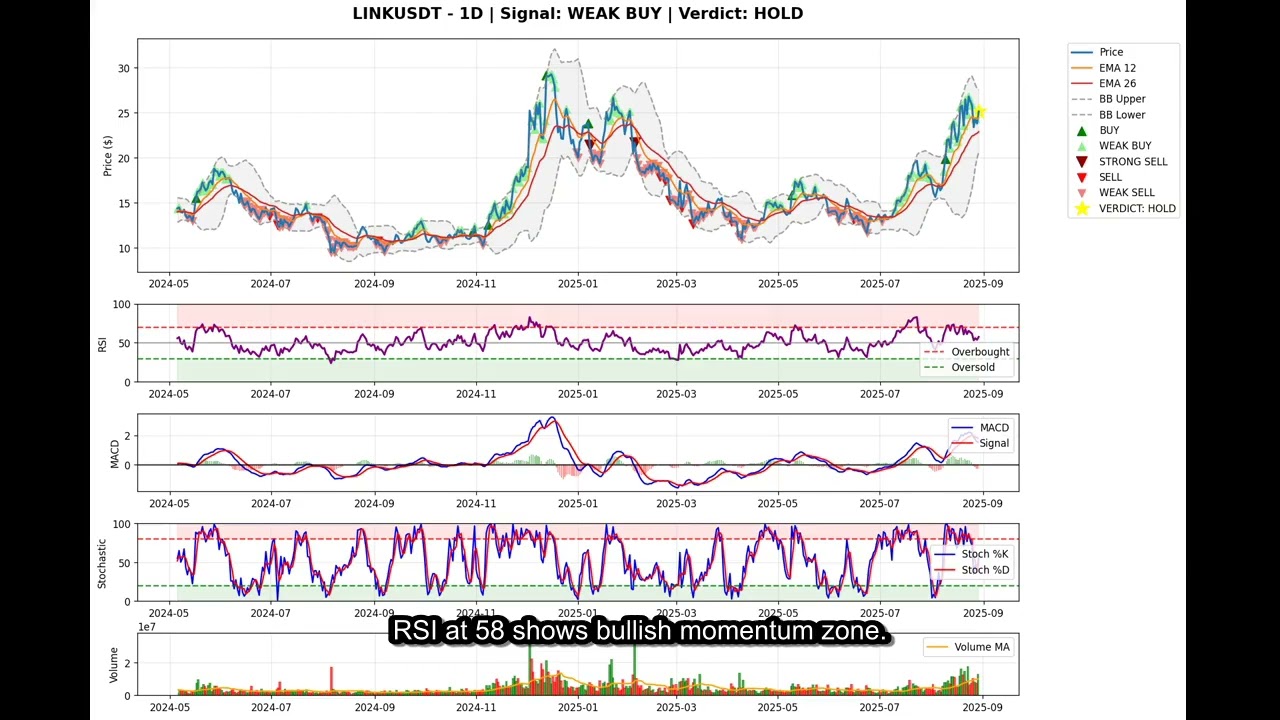The height and width of the screenshot is (720, 1280).
Task: Select the BB Upper legend entry
Action: pyautogui.click(x=1108, y=99)
